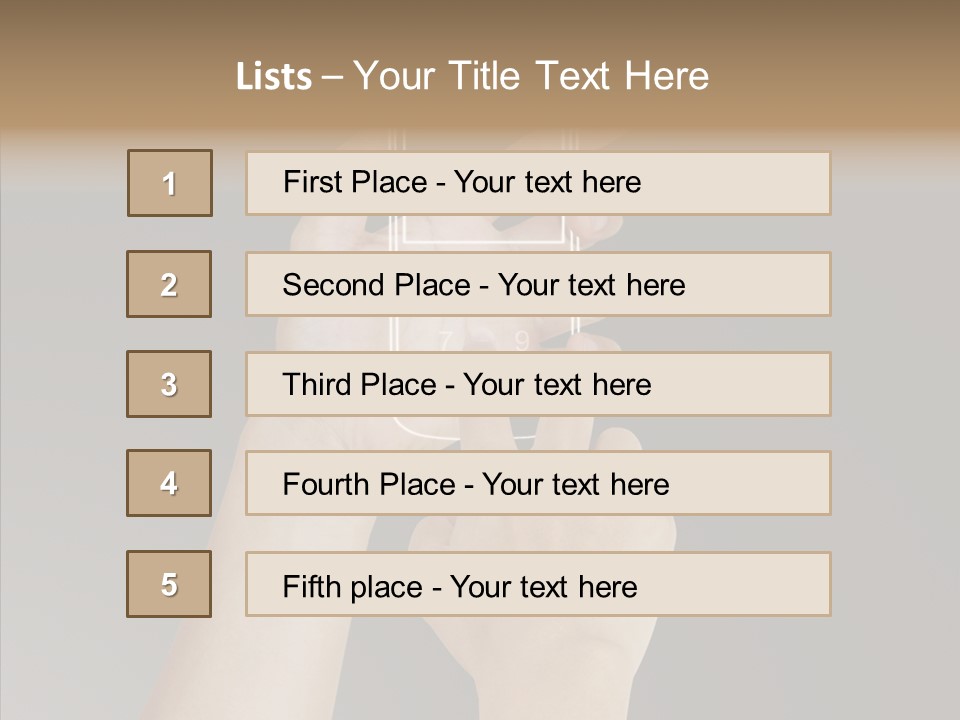
Task: Click the faint digit 9 in background
Action: pyautogui.click(x=521, y=341)
